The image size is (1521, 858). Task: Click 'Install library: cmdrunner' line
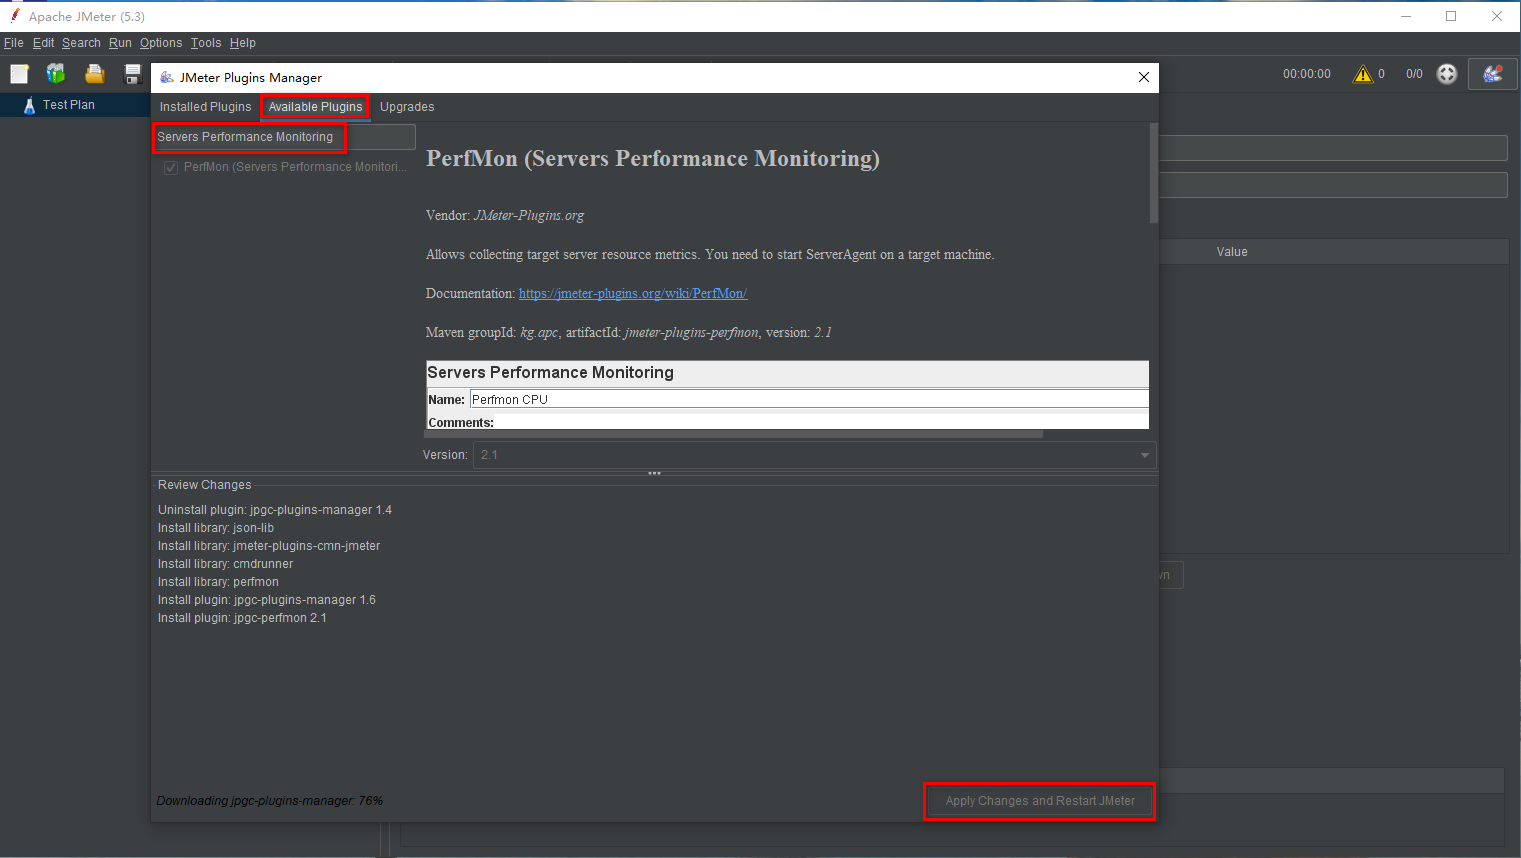(x=226, y=564)
